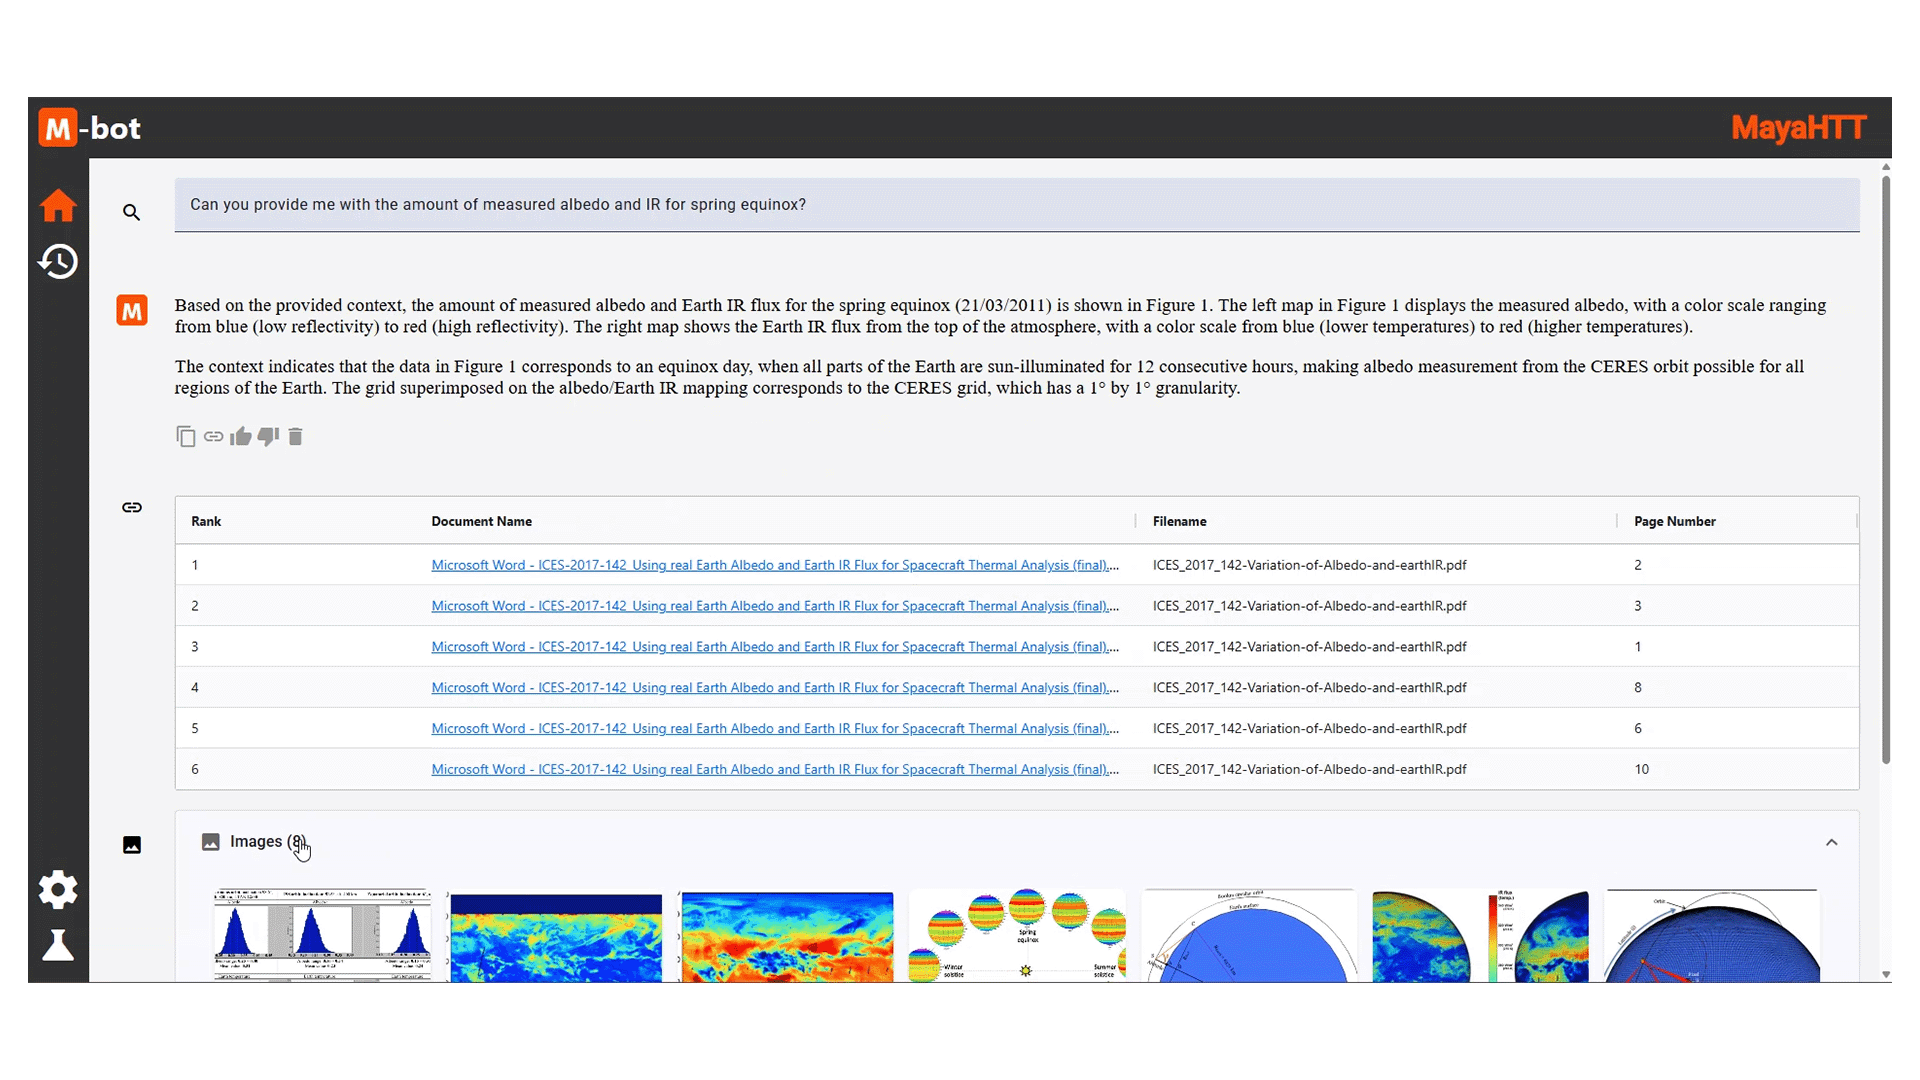Click the search icon next to the question
The width and height of the screenshot is (1920, 1080).
(131, 212)
